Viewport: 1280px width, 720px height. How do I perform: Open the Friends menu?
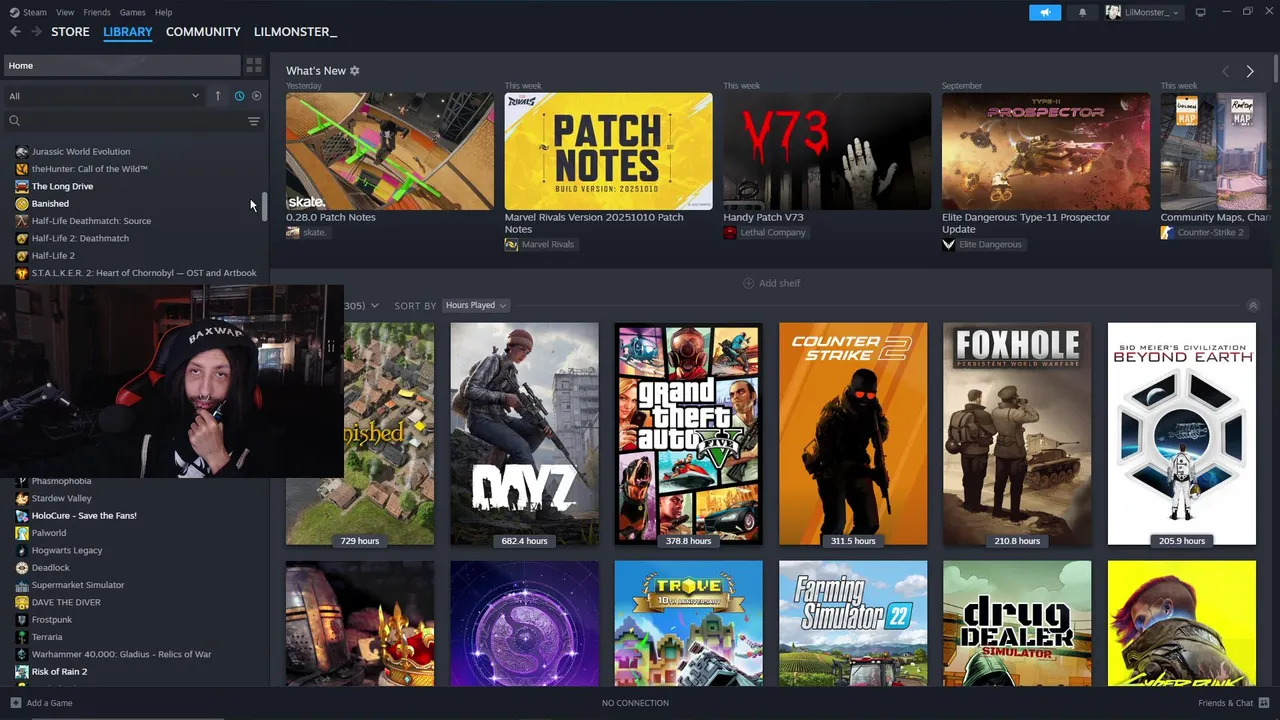(97, 12)
